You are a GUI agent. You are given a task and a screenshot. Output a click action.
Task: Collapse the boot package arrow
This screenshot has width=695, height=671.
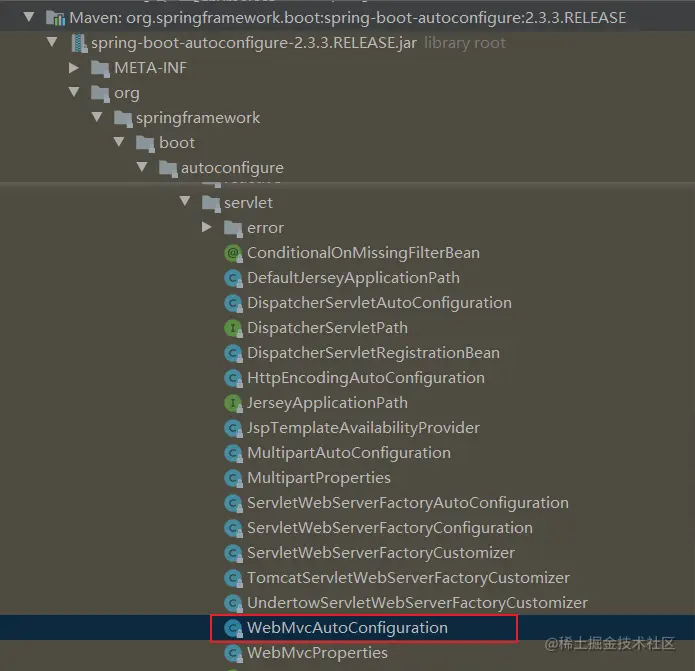119,141
